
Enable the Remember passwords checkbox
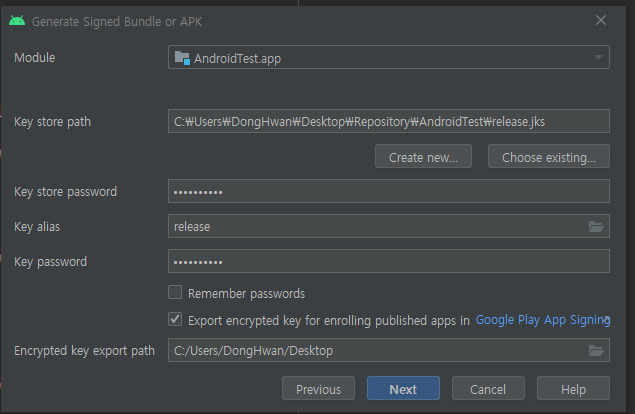tap(175, 292)
